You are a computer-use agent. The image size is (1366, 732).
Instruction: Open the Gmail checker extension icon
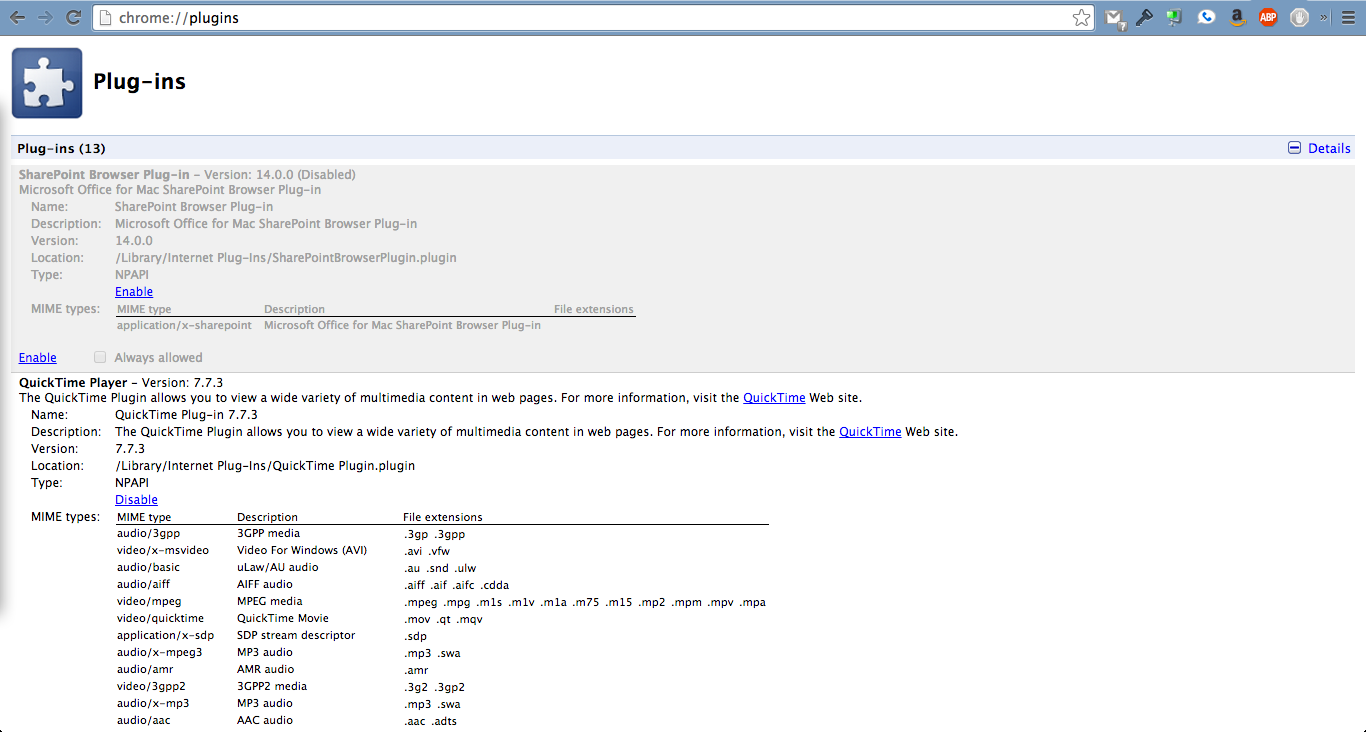click(1115, 17)
